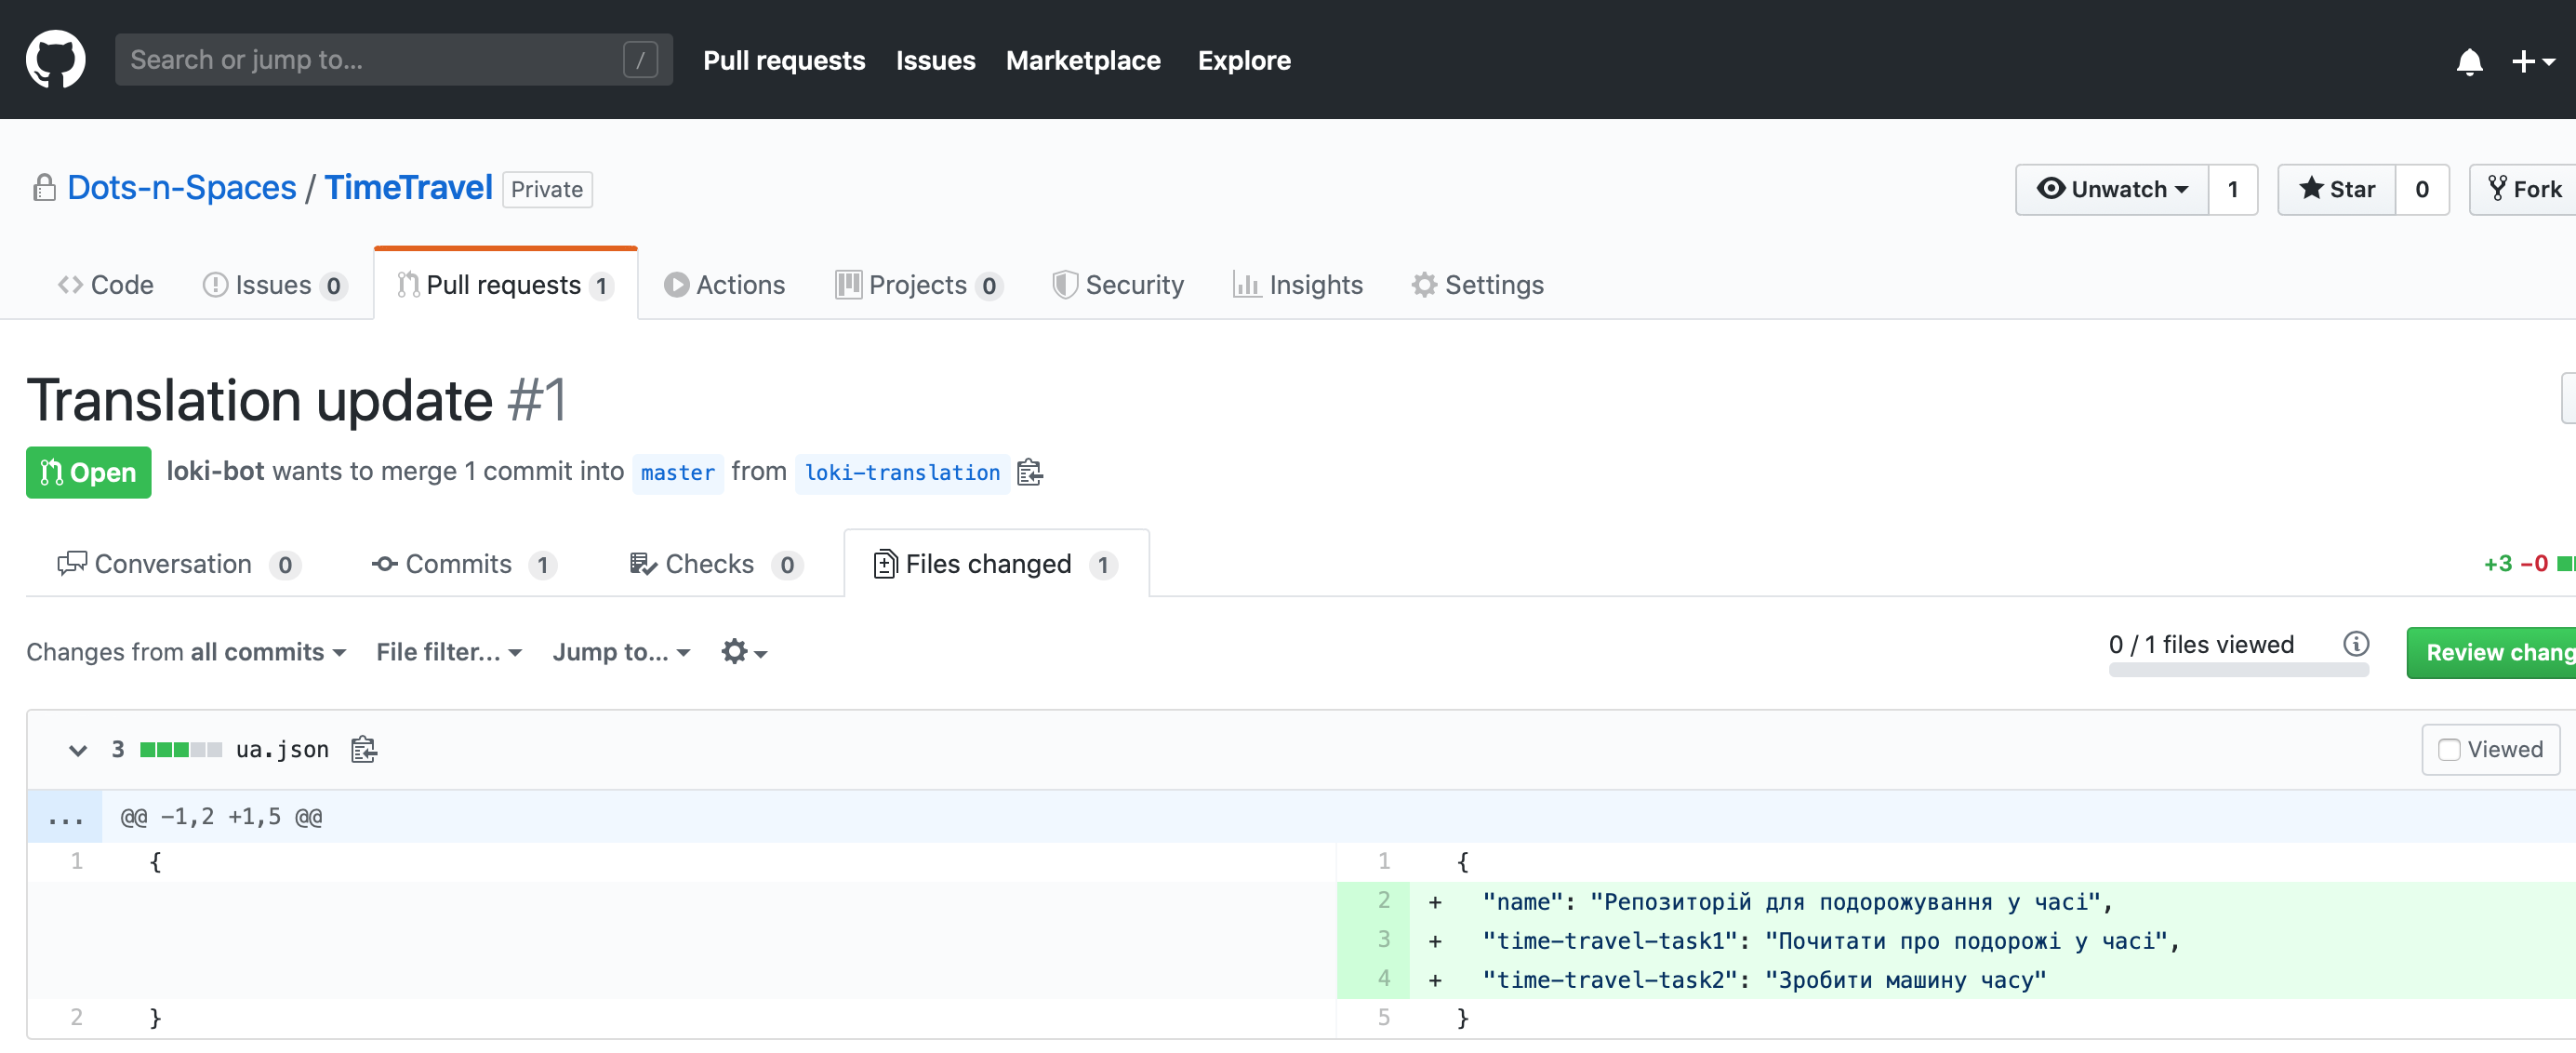The height and width of the screenshot is (1053, 2576).
Task: Expand hidden diff lines with ellipsis
Action: click(64, 817)
